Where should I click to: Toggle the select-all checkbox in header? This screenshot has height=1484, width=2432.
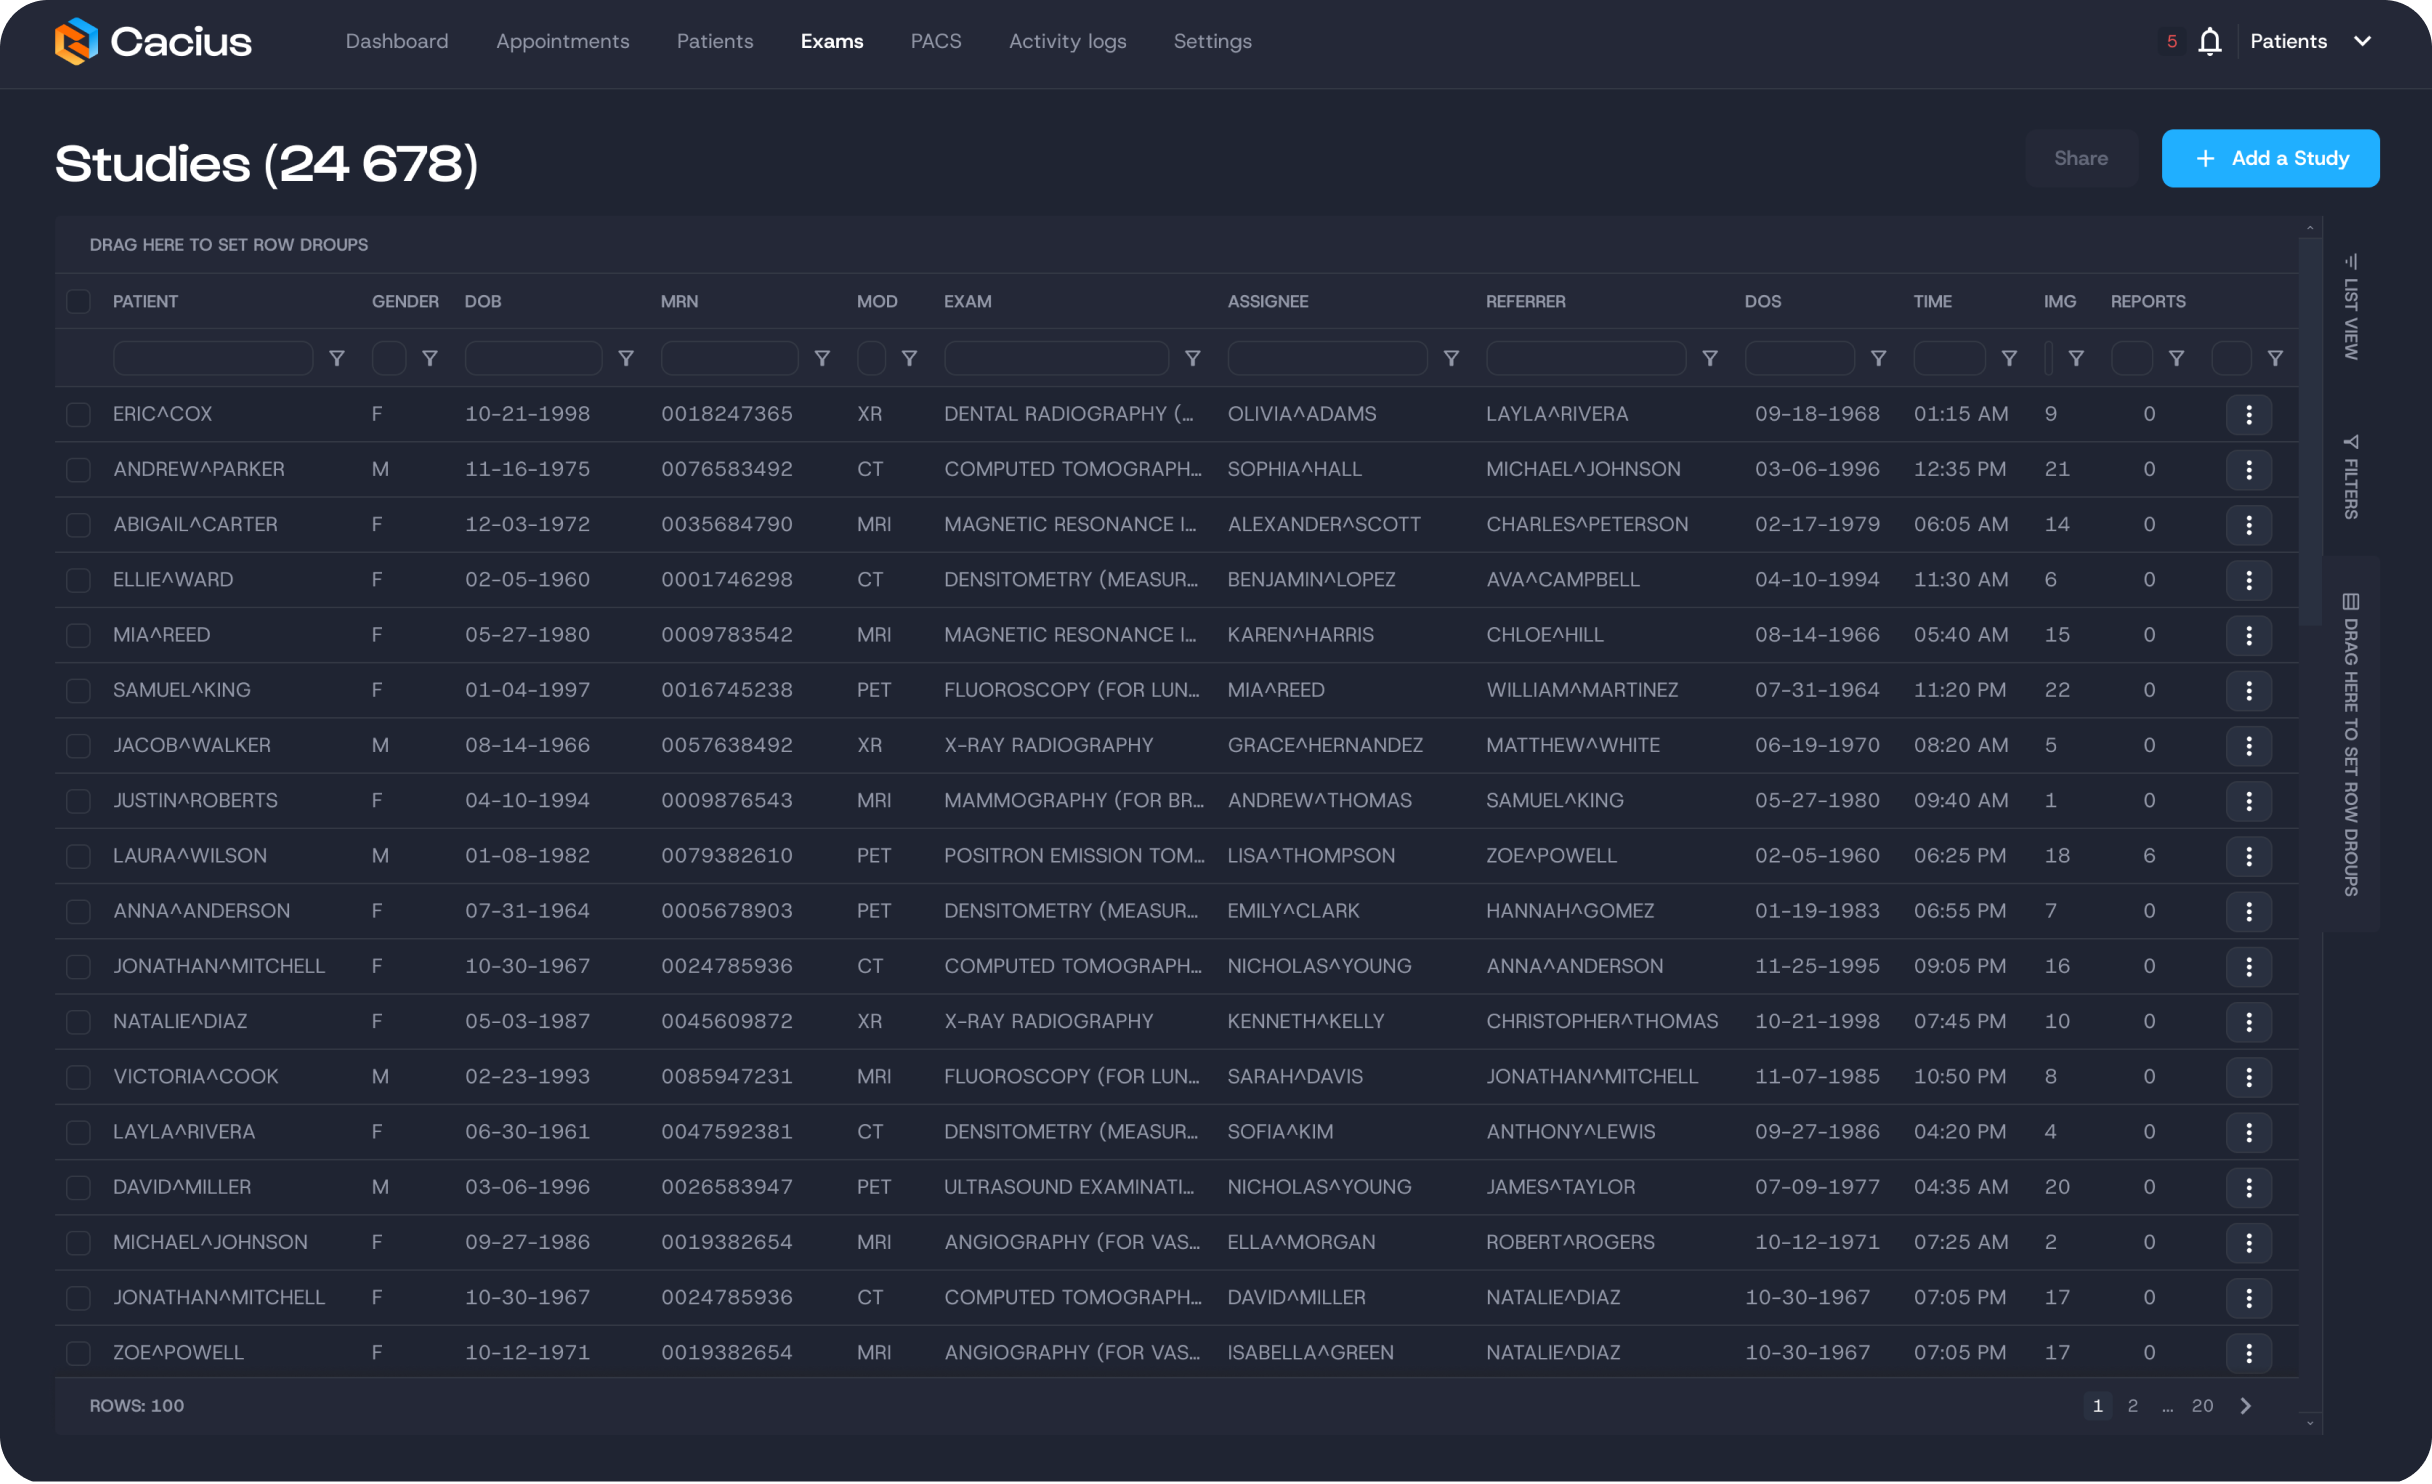pyautogui.click(x=78, y=301)
